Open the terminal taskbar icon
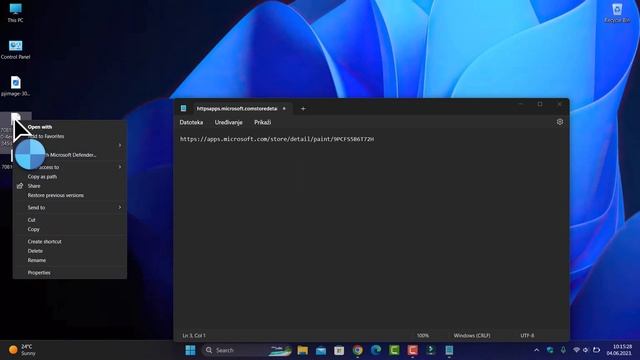This screenshot has height=360, width=640. [x=431, y=350]
